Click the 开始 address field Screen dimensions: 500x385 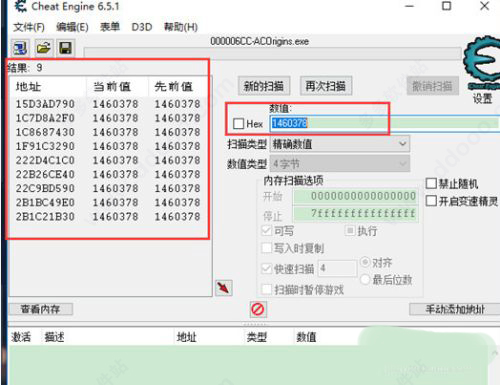(x=355, y=196)
